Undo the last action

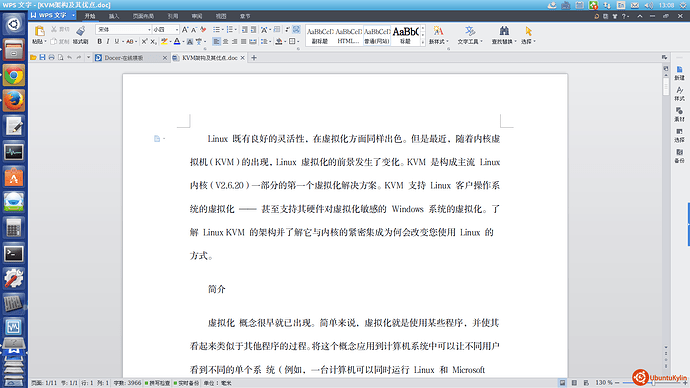pos(70,57)
